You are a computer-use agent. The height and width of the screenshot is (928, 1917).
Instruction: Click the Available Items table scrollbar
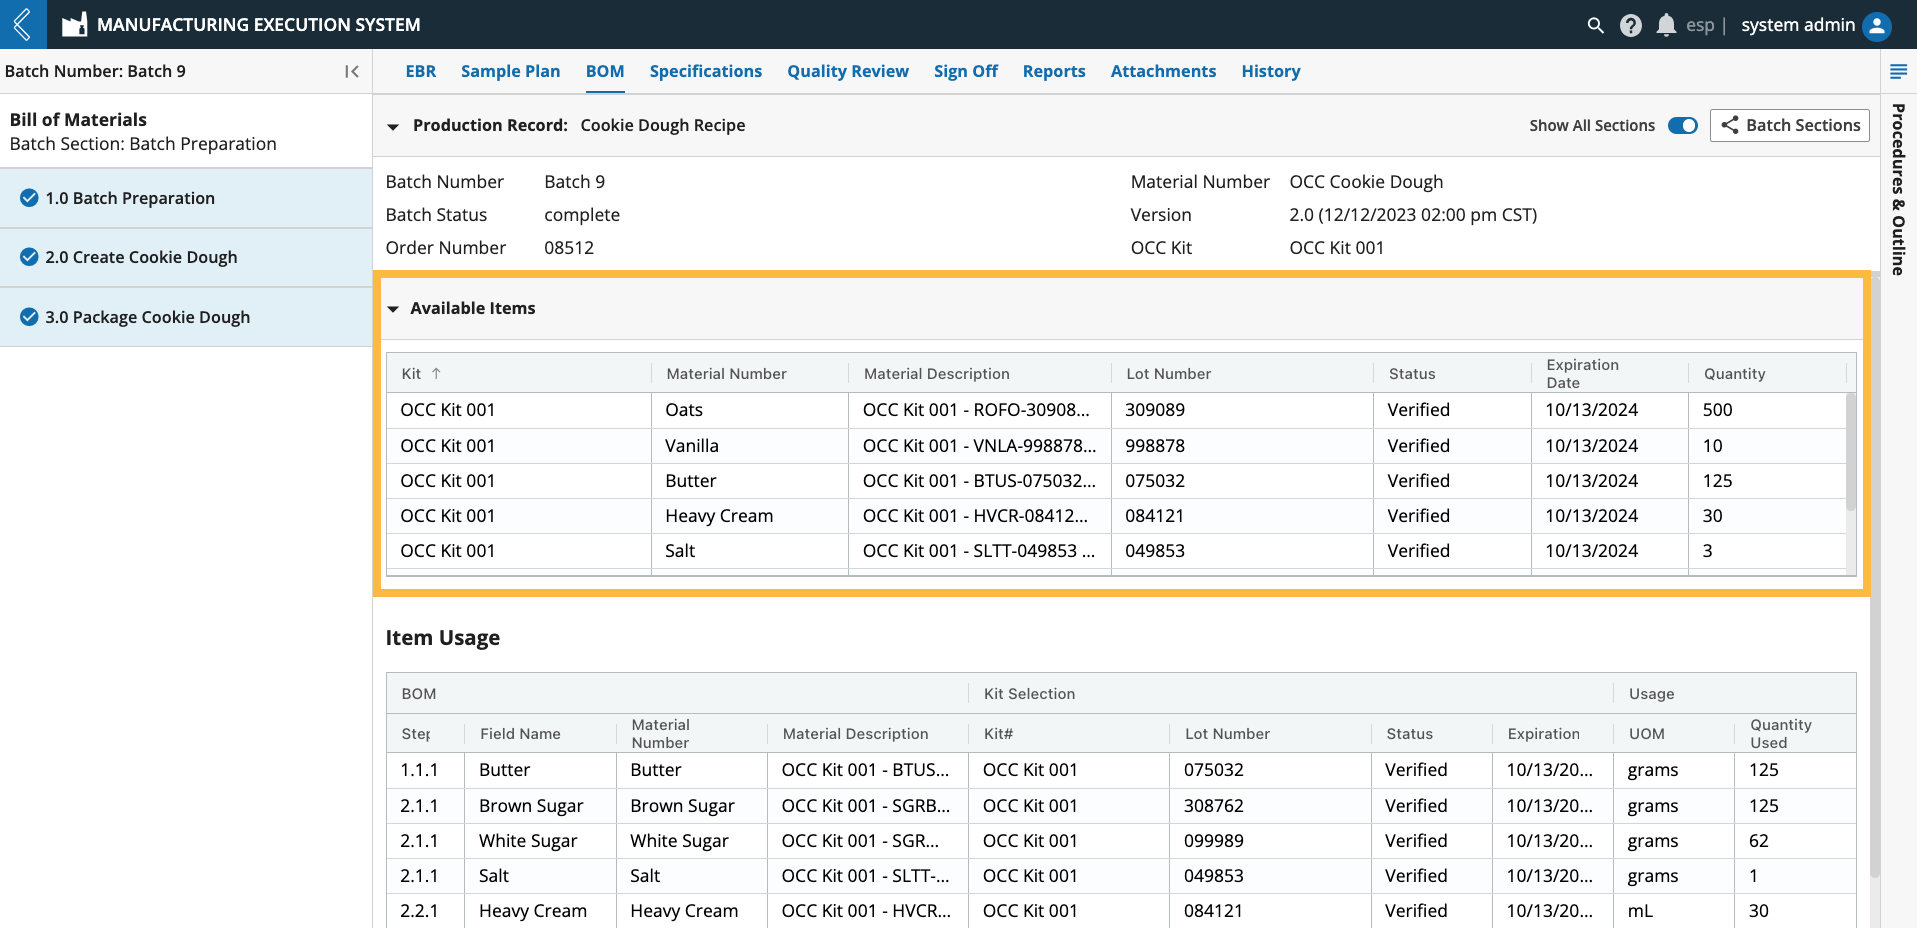tap(1850, 451)
